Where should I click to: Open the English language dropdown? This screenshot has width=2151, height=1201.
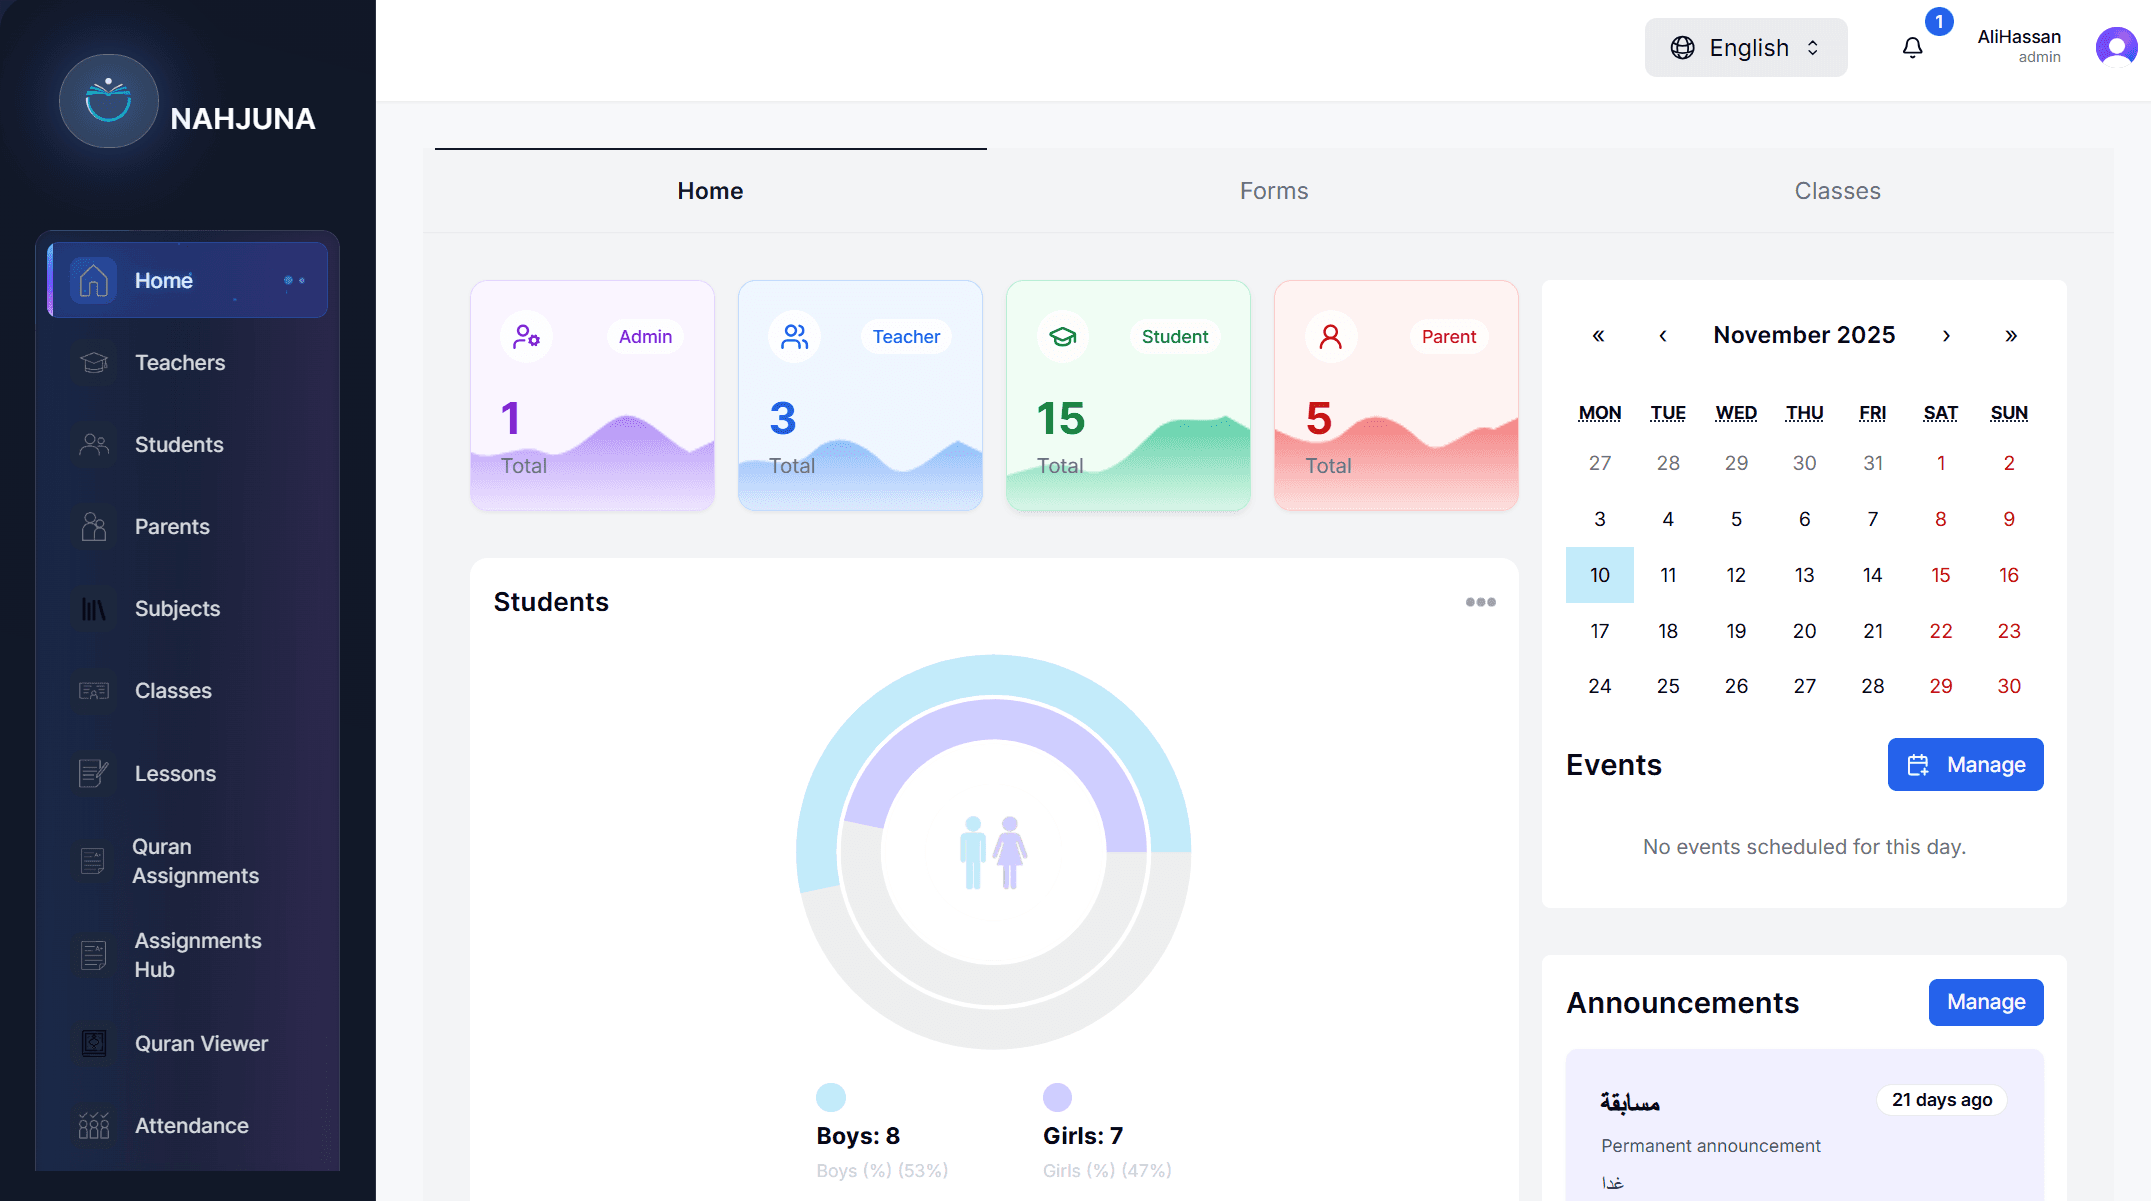coord(1746,48)
